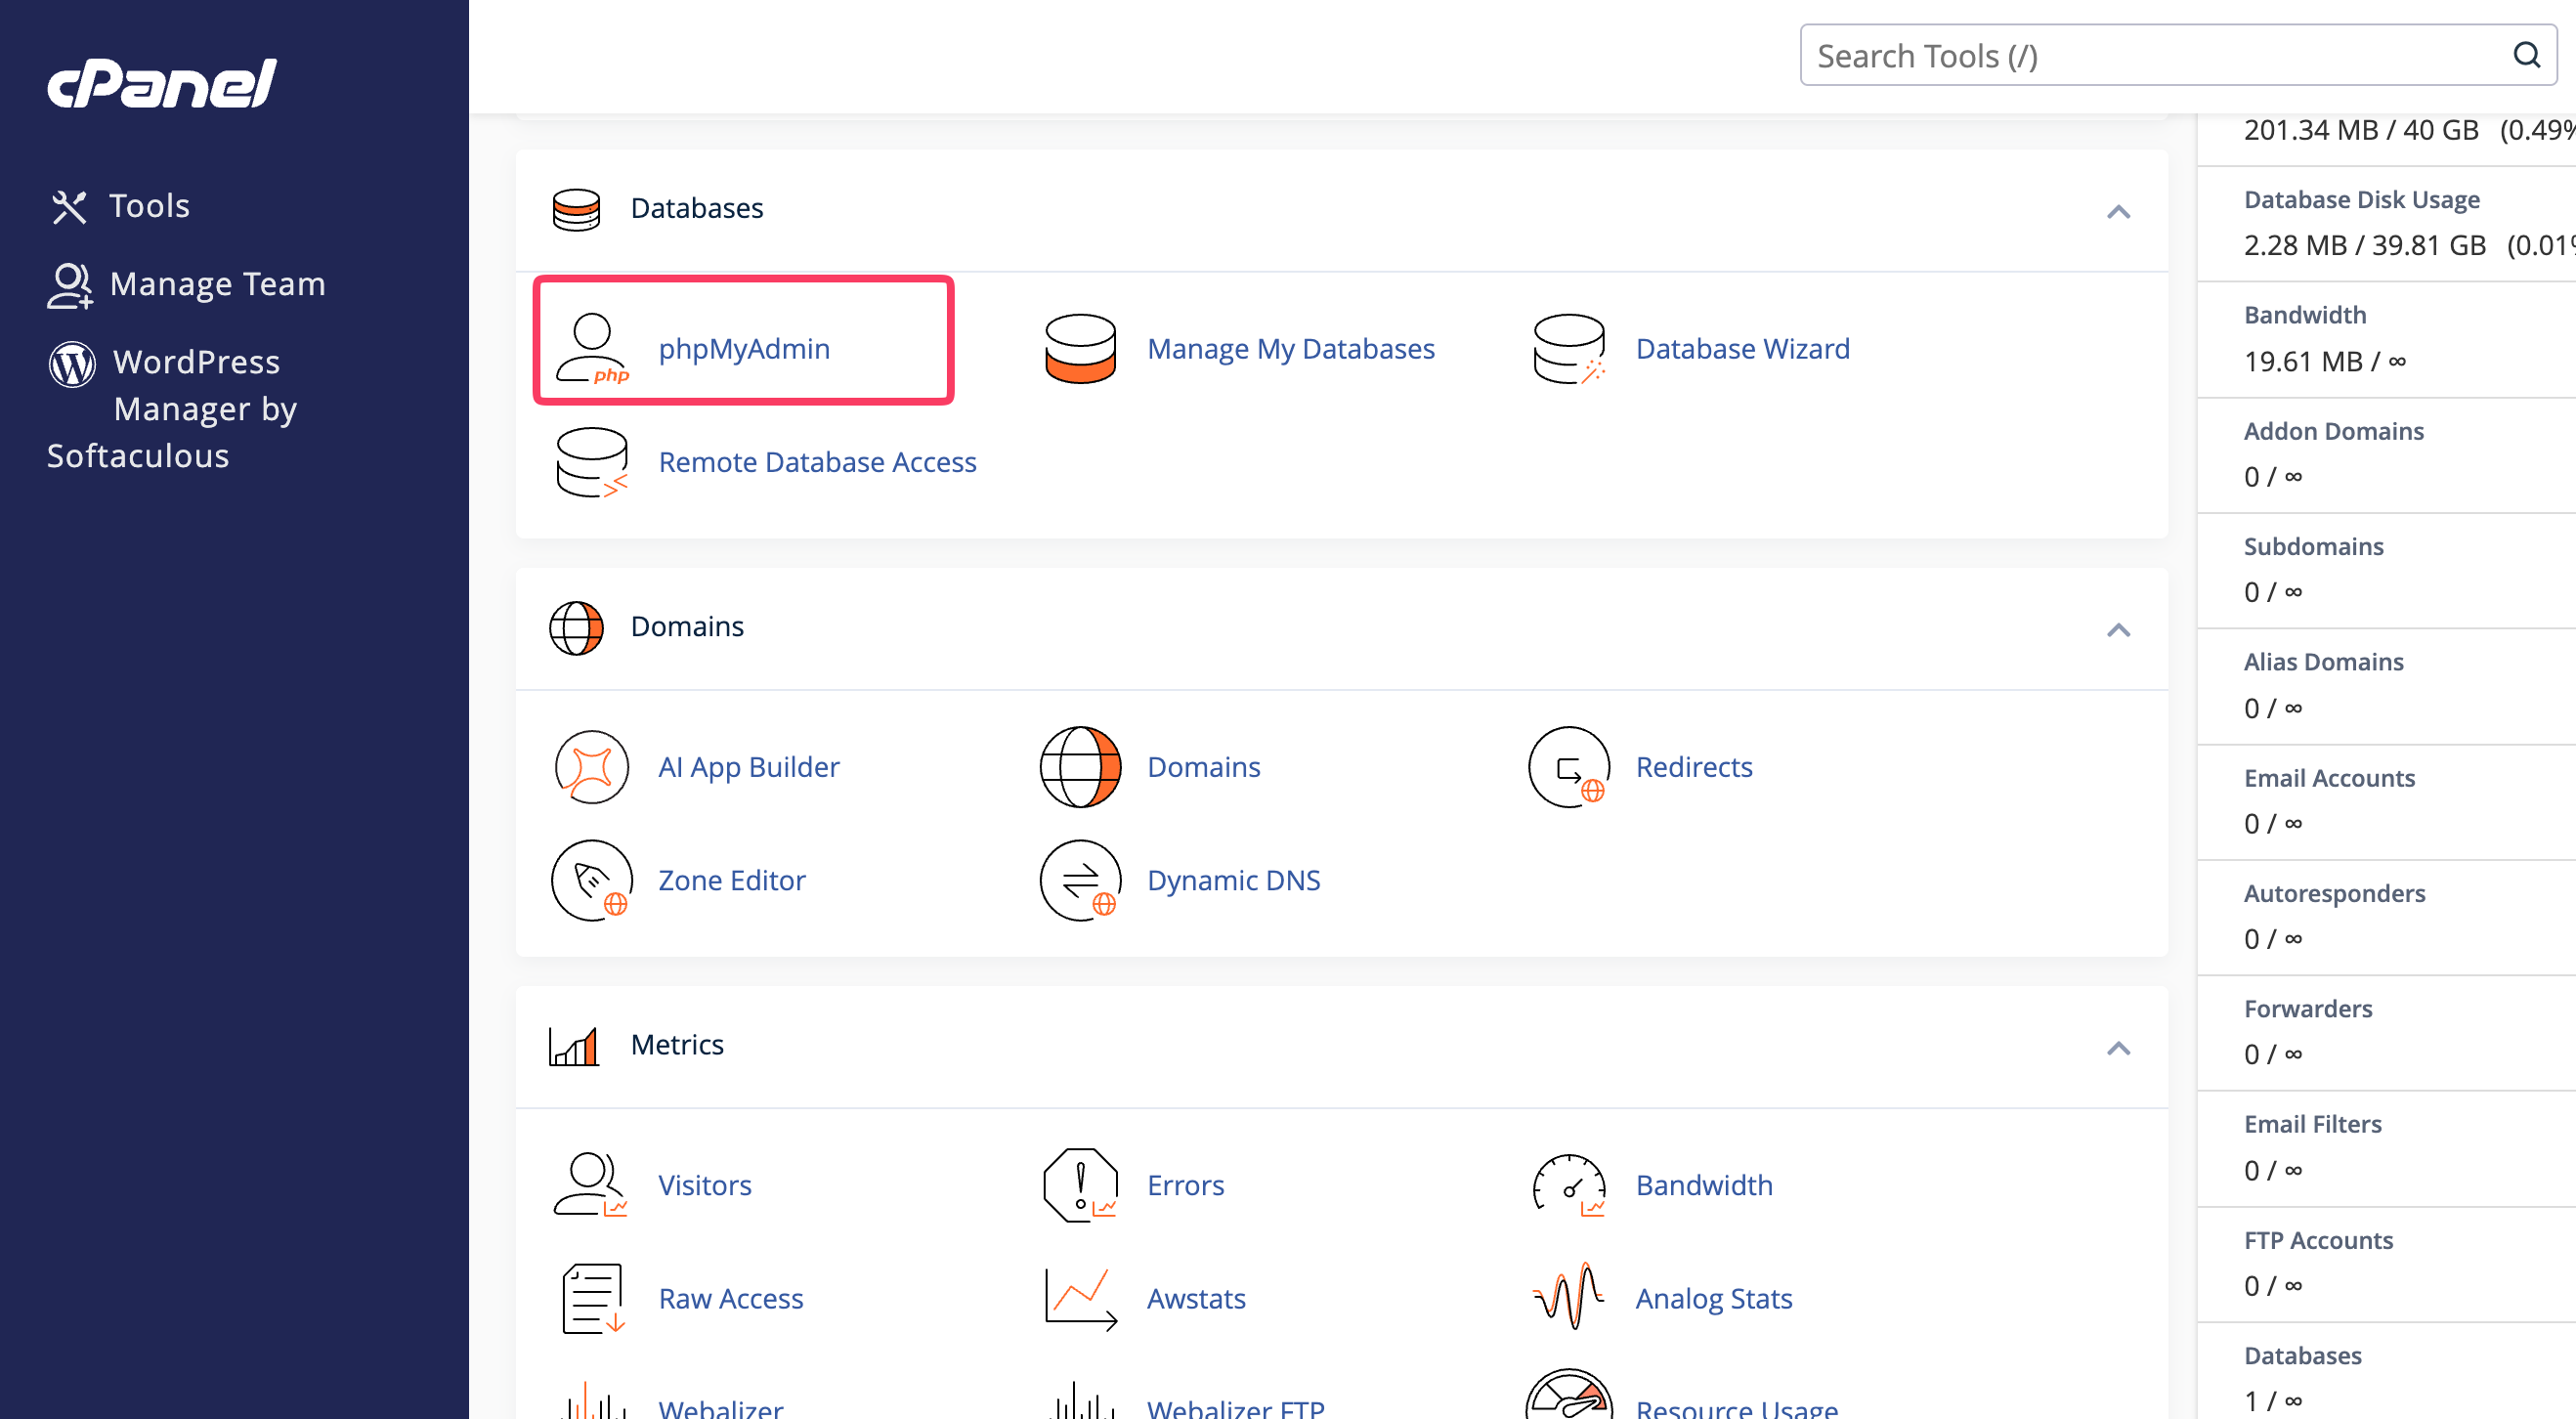Open the phpMyAdmin link
2576x1419 pixels.
pyautogui.click(x=744, y=348)
